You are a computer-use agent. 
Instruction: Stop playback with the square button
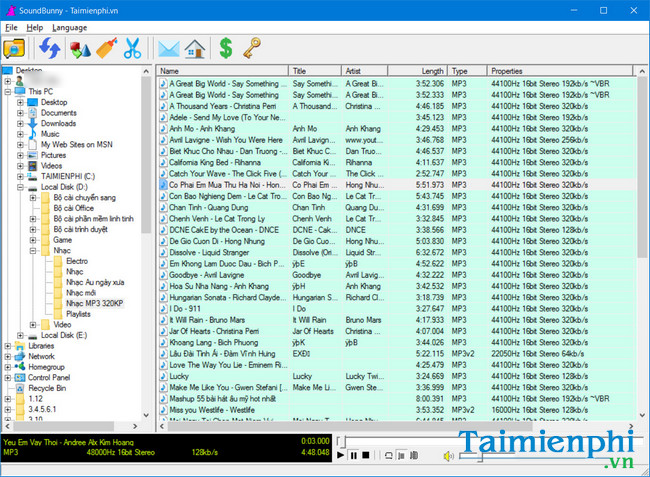(x=366, y=455)
